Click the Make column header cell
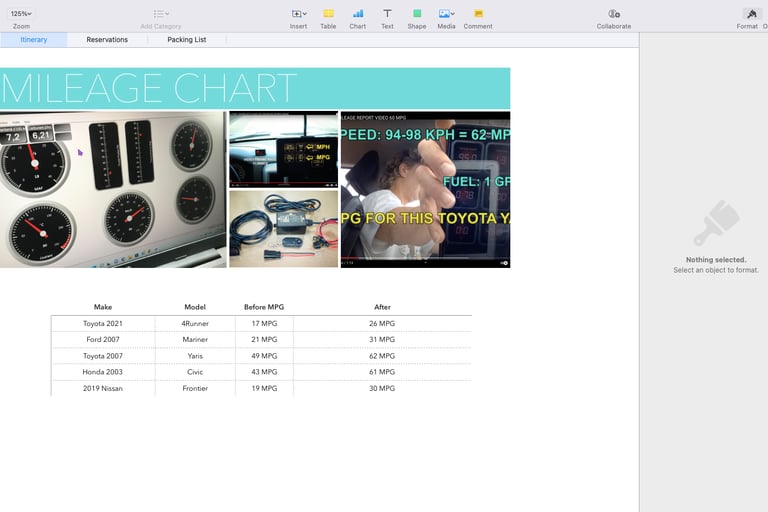Screen dimensions: 768x512 [103, 307]
